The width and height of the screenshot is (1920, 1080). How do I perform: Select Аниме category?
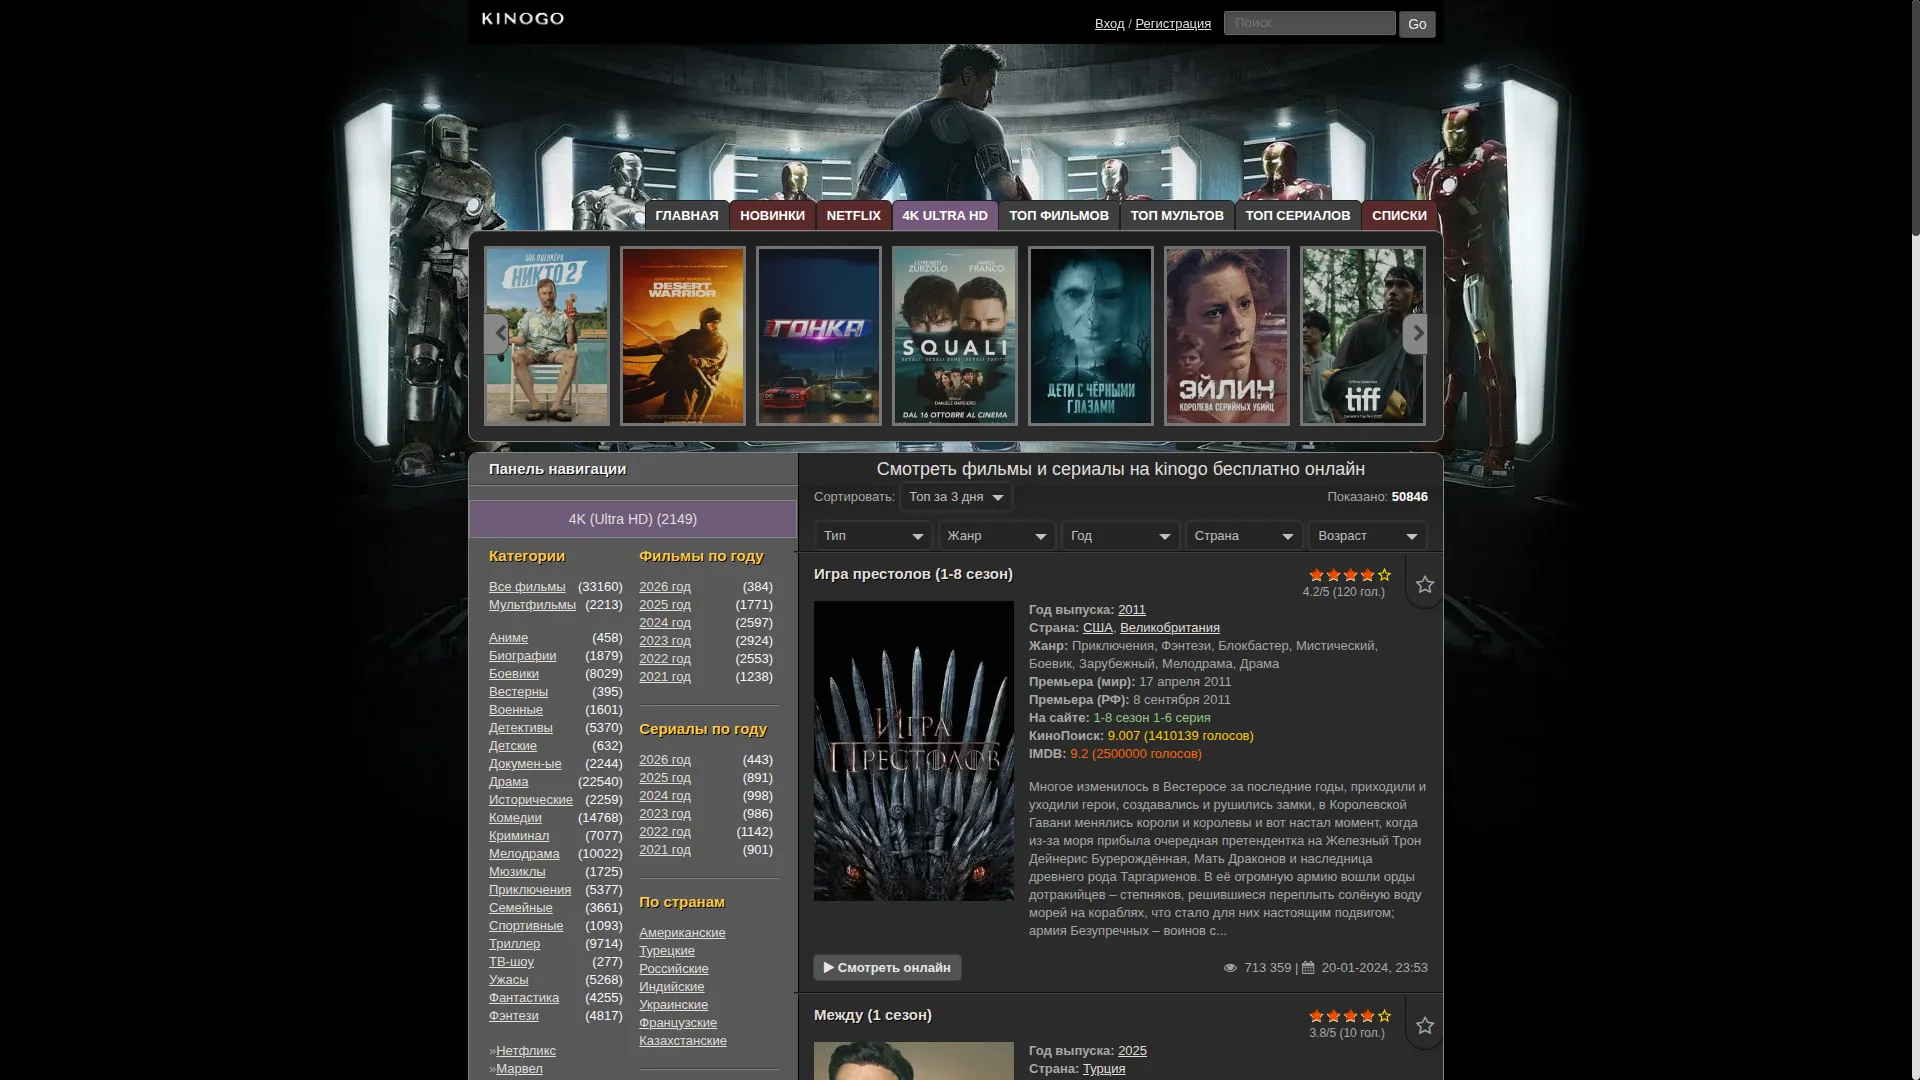(x=508, y=638)
